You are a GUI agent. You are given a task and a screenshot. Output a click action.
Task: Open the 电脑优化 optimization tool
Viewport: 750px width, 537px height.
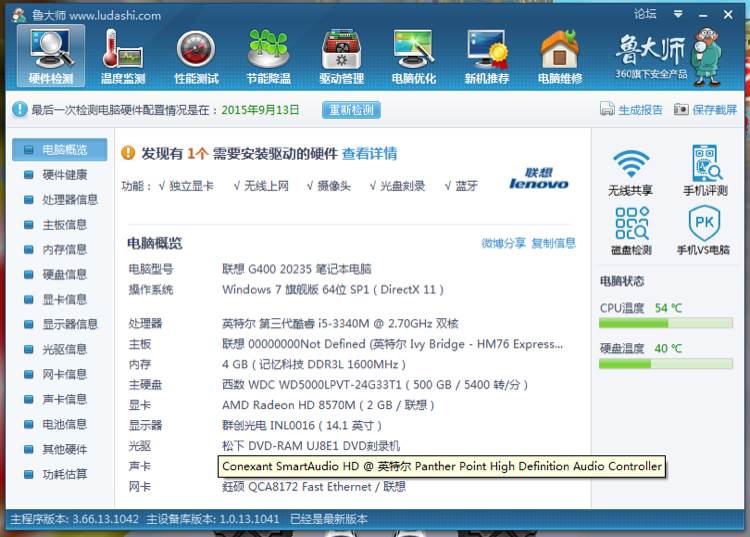(x=414, y=56)
